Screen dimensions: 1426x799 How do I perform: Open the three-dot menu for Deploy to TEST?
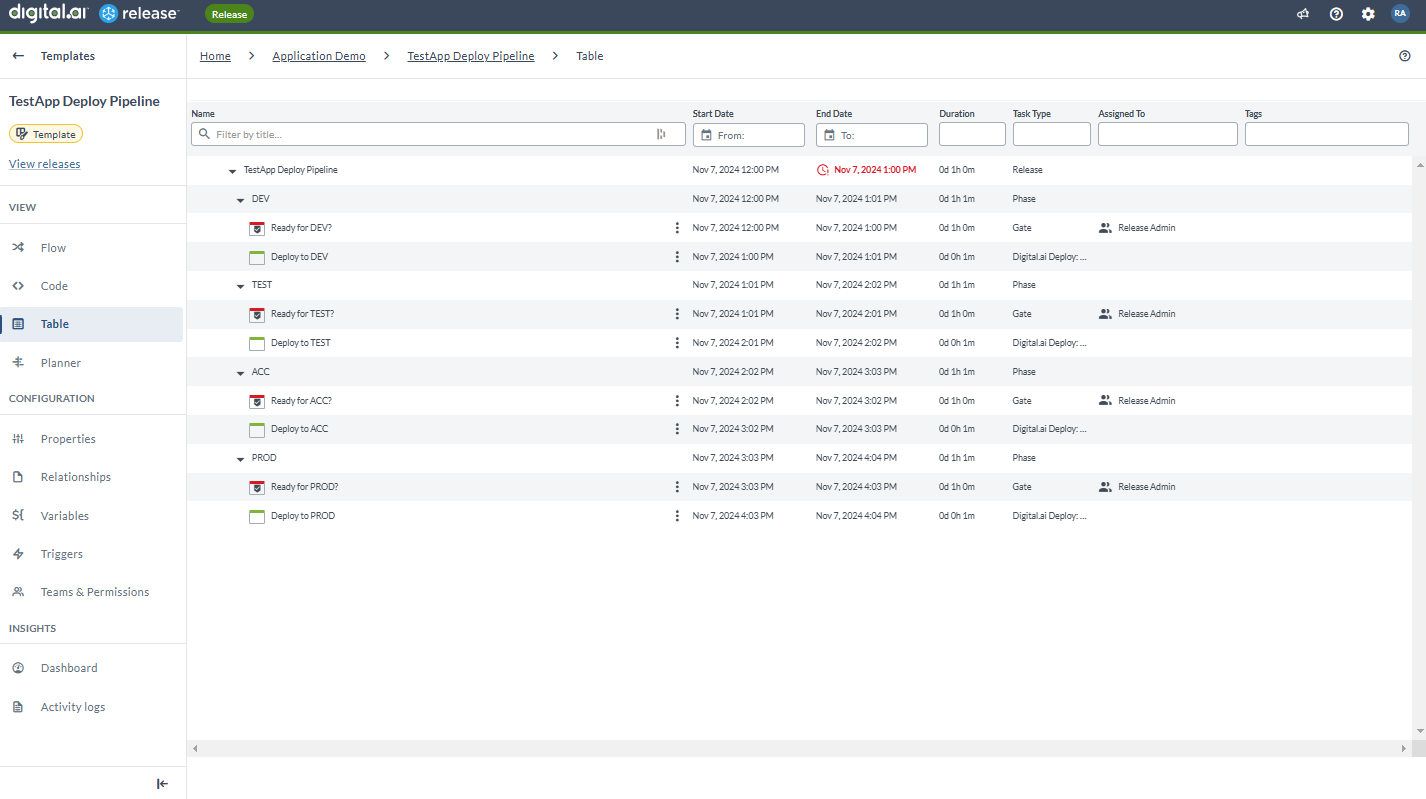[x=677, y=343]
